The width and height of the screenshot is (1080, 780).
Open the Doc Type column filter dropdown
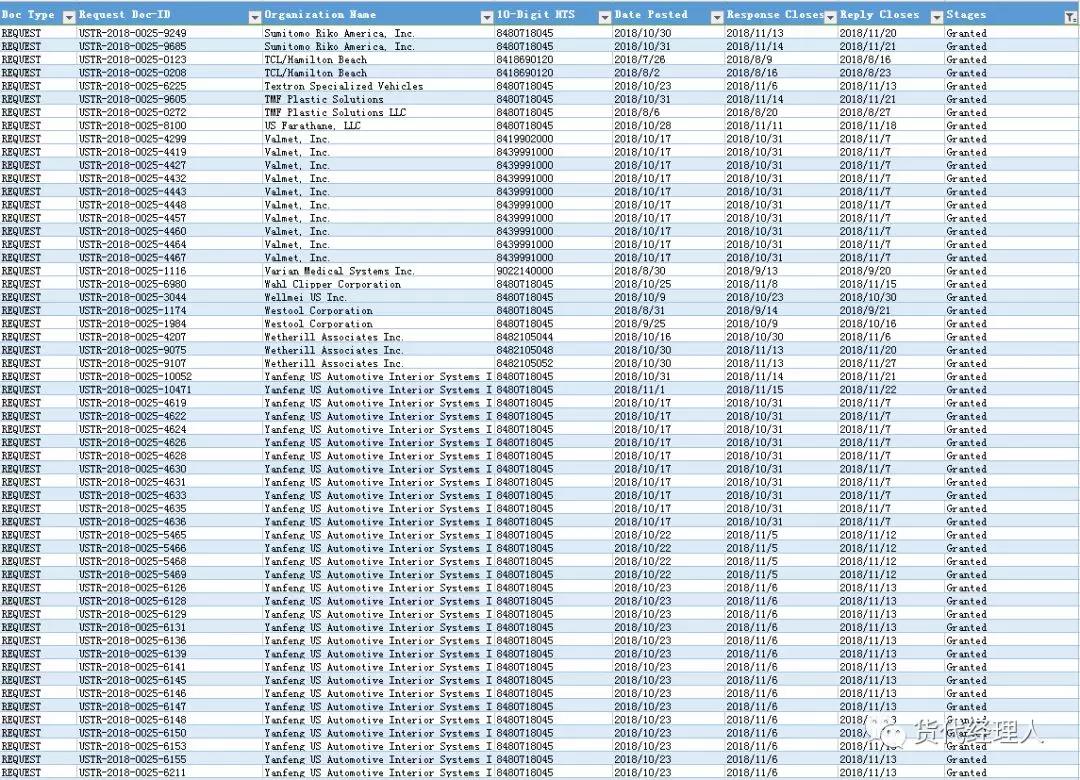tap(68, 17)
